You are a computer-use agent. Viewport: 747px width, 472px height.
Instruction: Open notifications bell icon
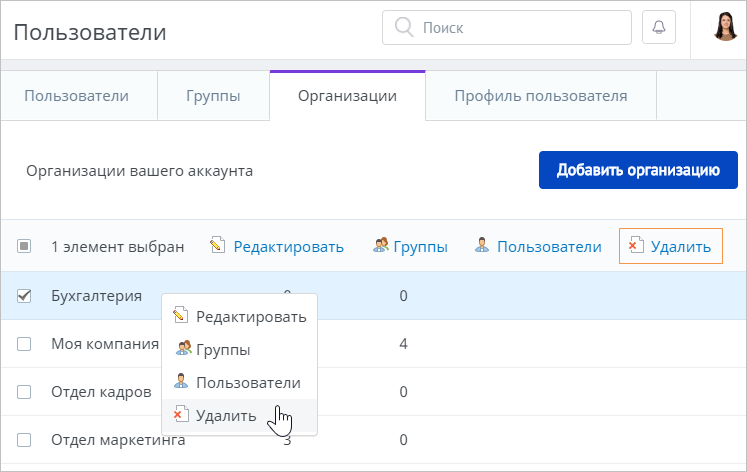pos(659,27)
